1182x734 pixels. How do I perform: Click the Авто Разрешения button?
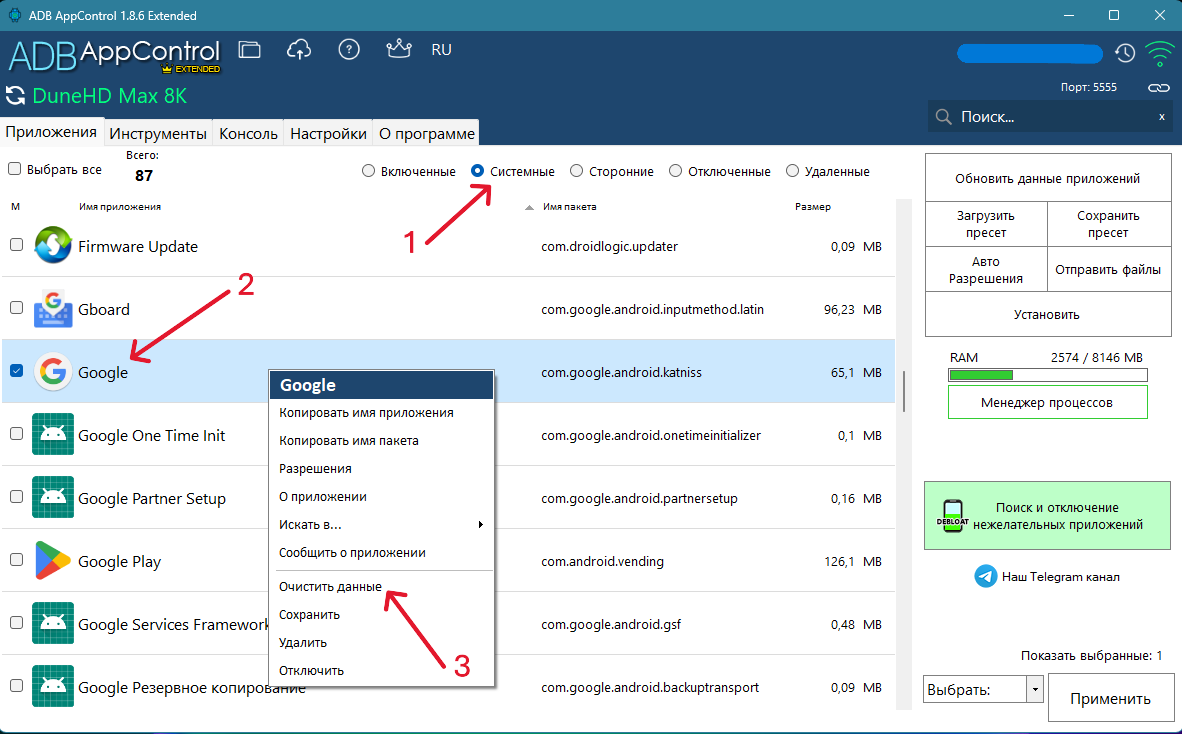(x=986, y=270)
